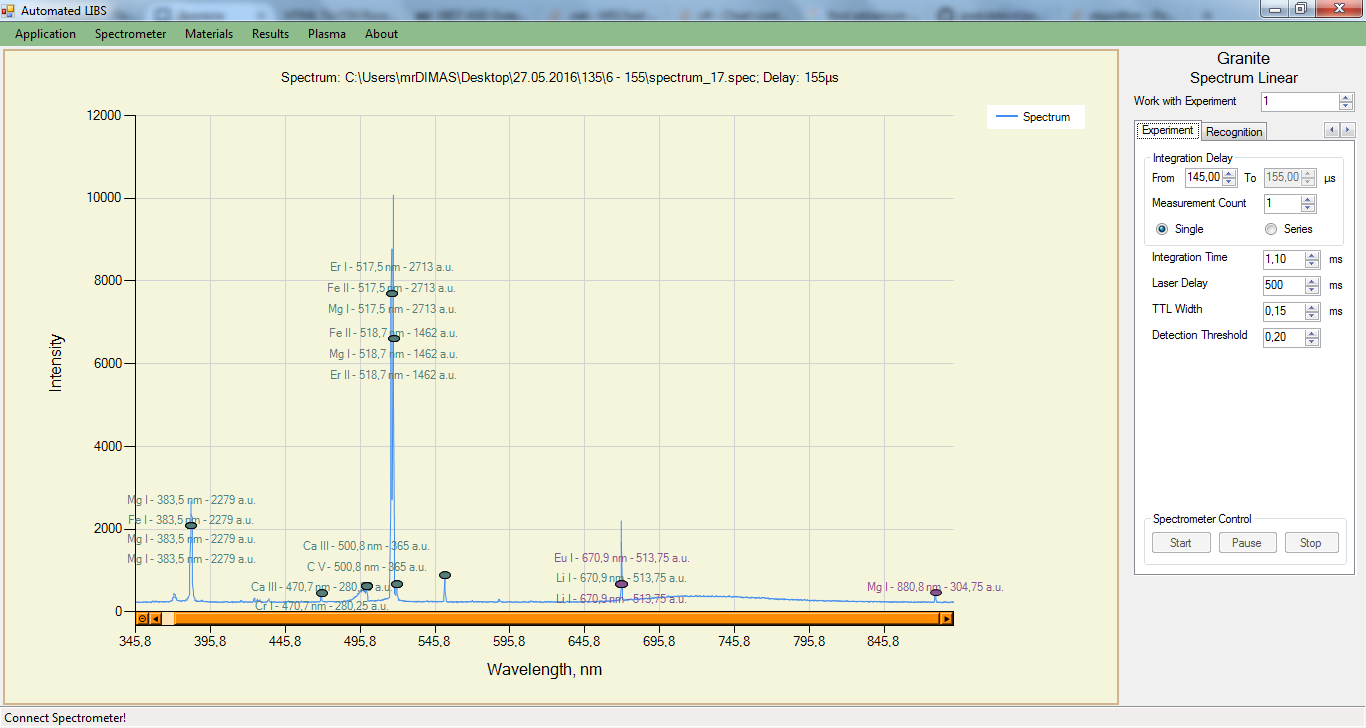The height and width of the screenshot is (728, 1366).
Task: Click the chart scrollbar right arrow
Action: pos(945,619)
